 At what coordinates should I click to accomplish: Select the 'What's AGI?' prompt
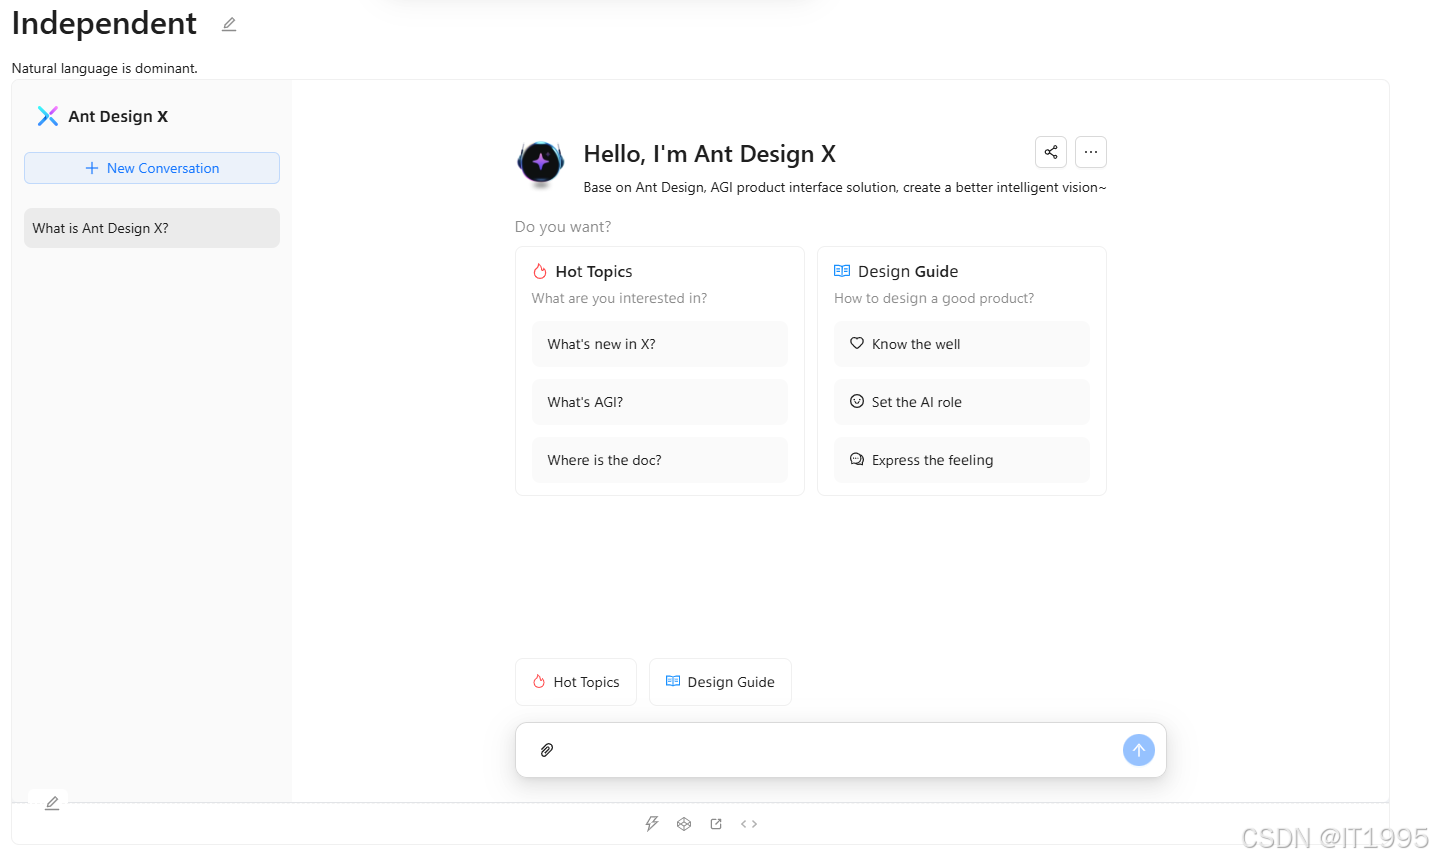[660, 402]
